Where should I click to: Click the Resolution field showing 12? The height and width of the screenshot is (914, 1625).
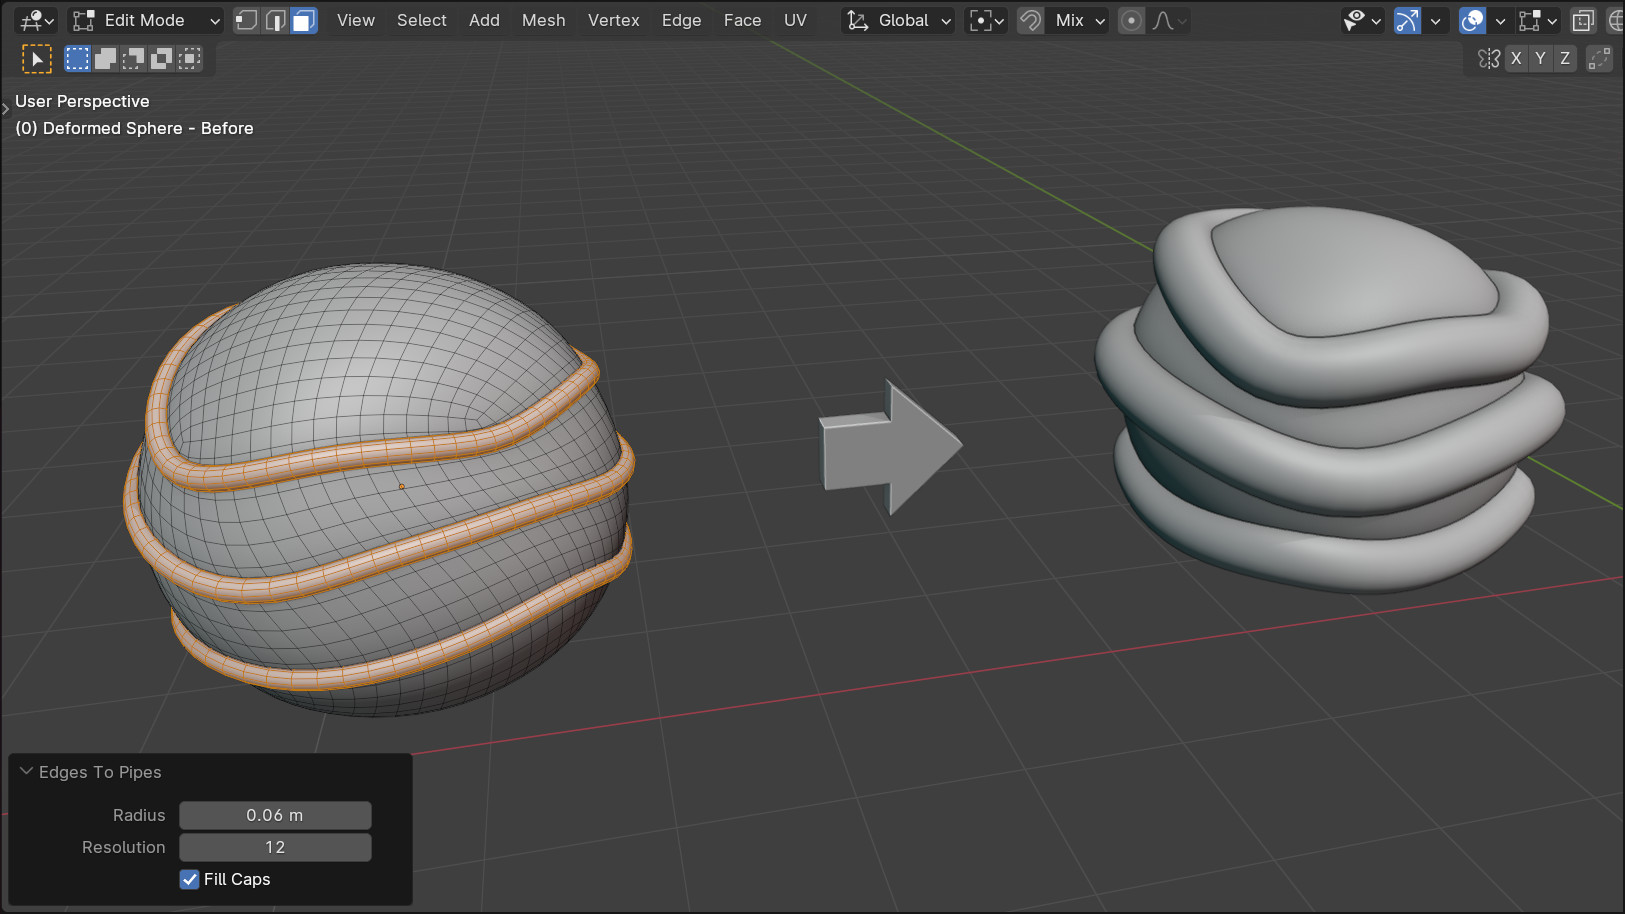[x=275, y=847]
